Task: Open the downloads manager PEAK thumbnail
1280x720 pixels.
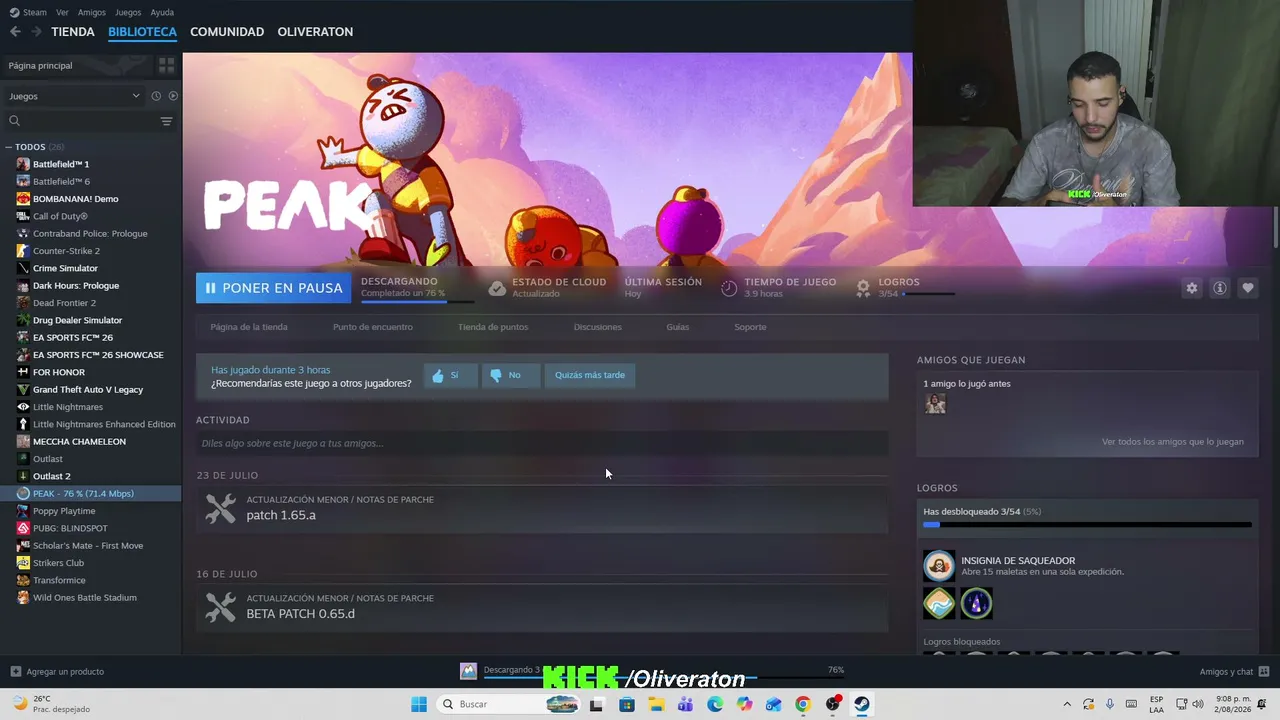Action: tap(468, 671)
